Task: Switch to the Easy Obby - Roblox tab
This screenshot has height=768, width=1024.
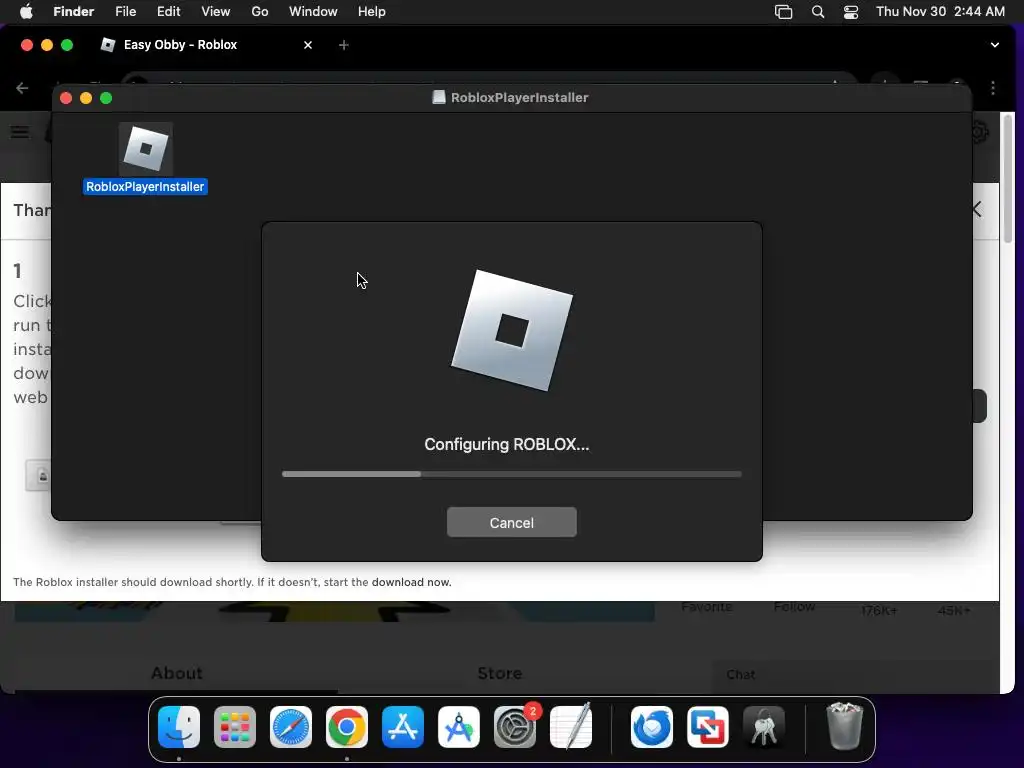Action: pos(180,44)
